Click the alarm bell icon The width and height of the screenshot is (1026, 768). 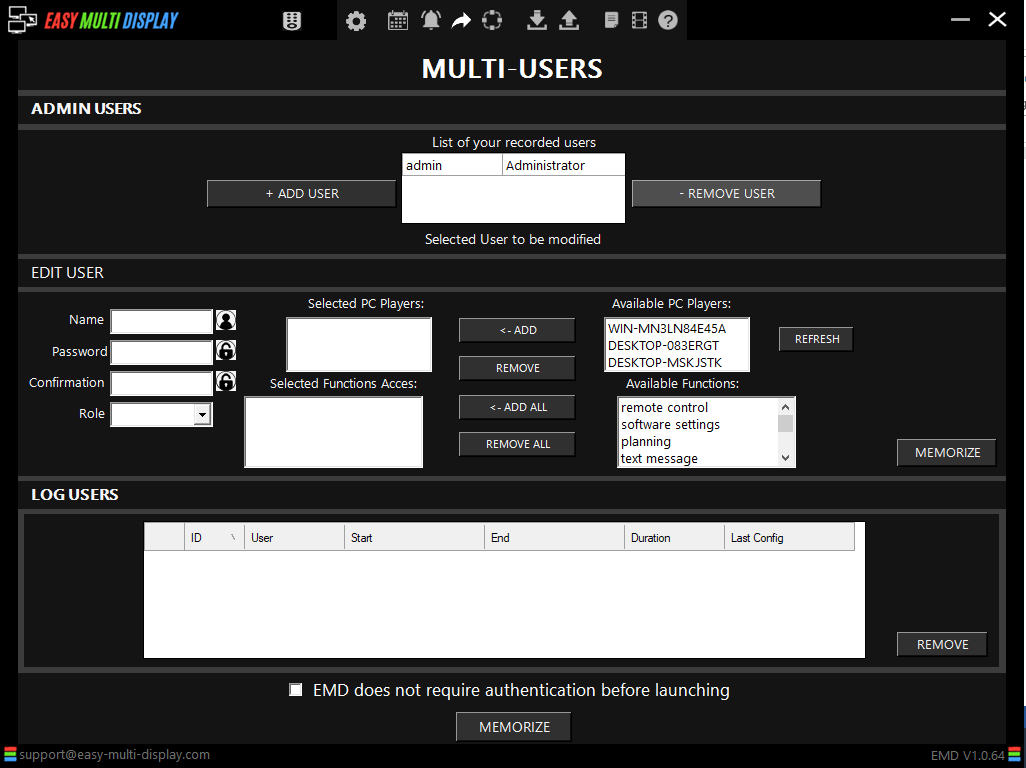click(431, 20)
